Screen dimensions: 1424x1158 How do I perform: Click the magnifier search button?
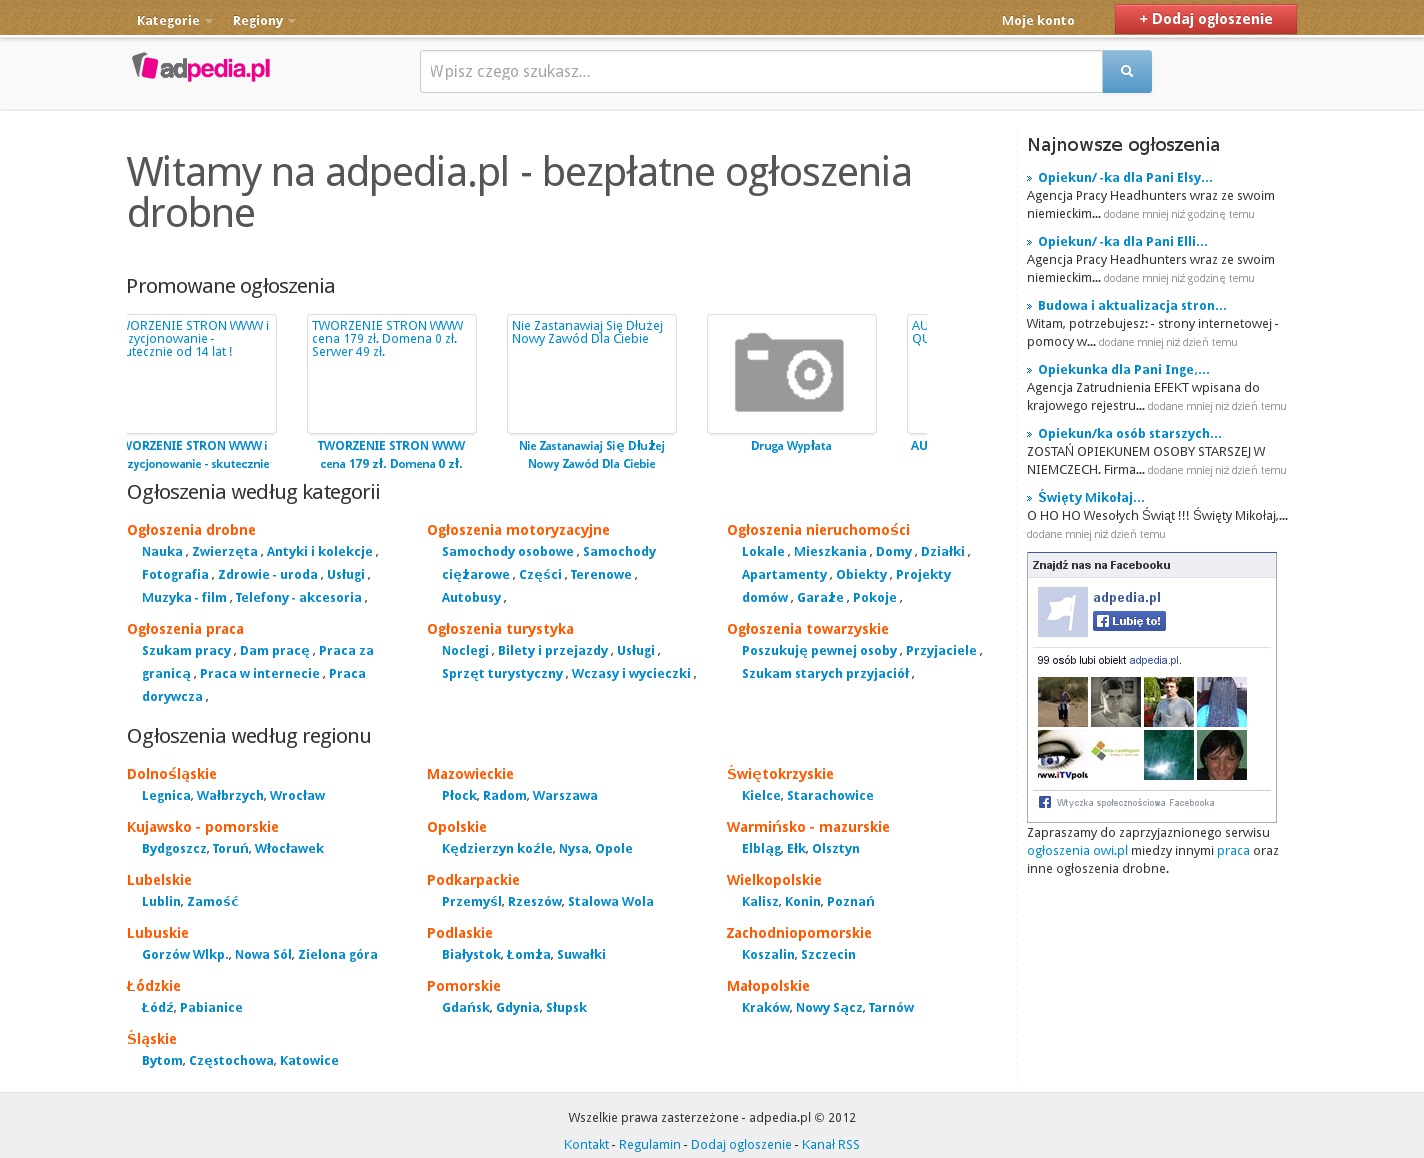tap(1126, 72)
